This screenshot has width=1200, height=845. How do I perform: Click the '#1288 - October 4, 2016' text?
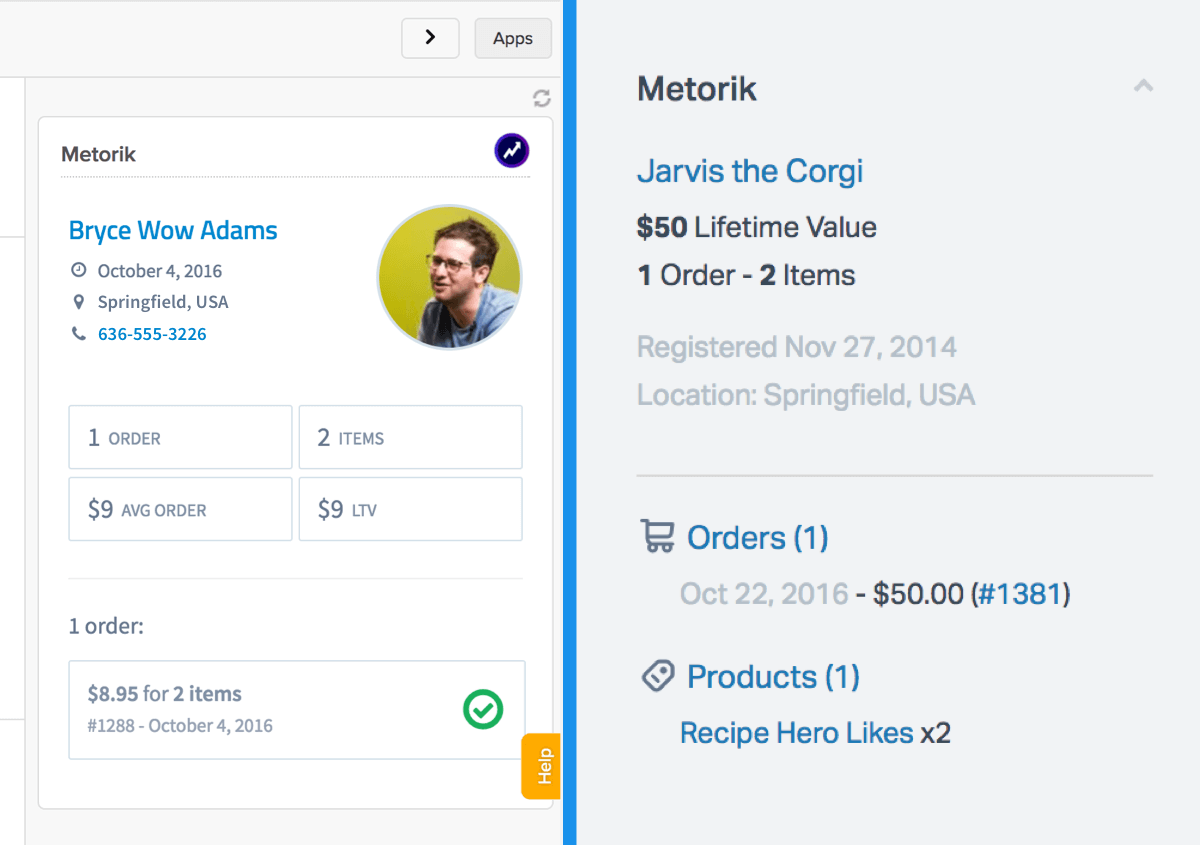tap(180, 726)
